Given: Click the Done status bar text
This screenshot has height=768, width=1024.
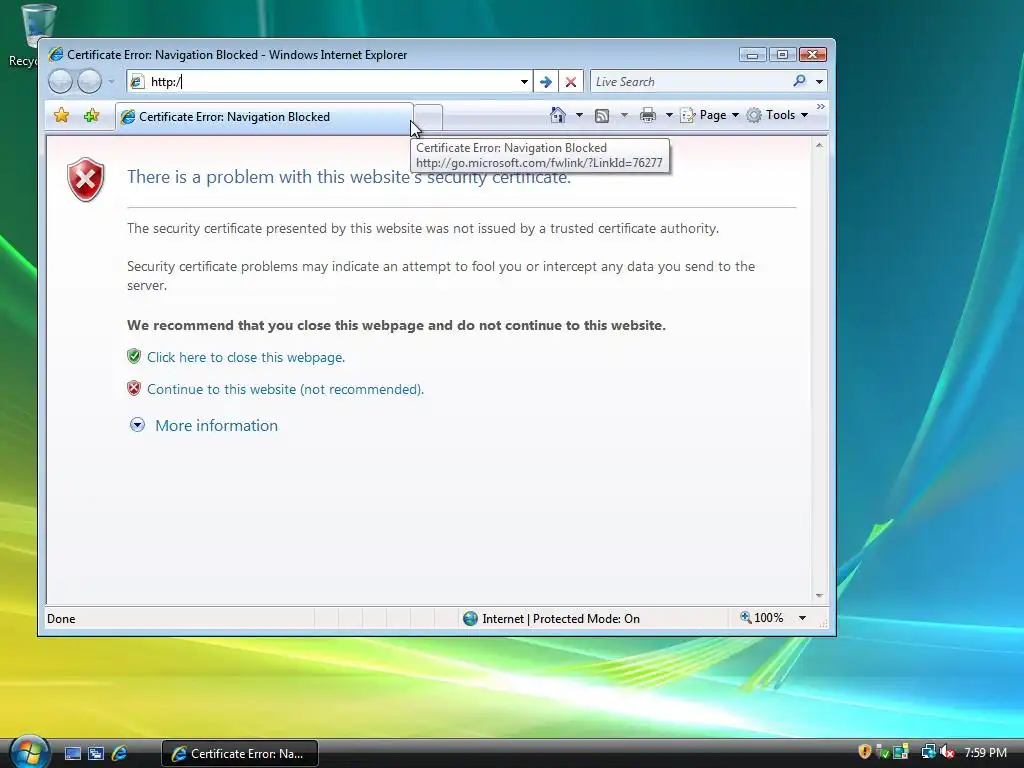Looking at the screenshot, I should click(61, 618).
